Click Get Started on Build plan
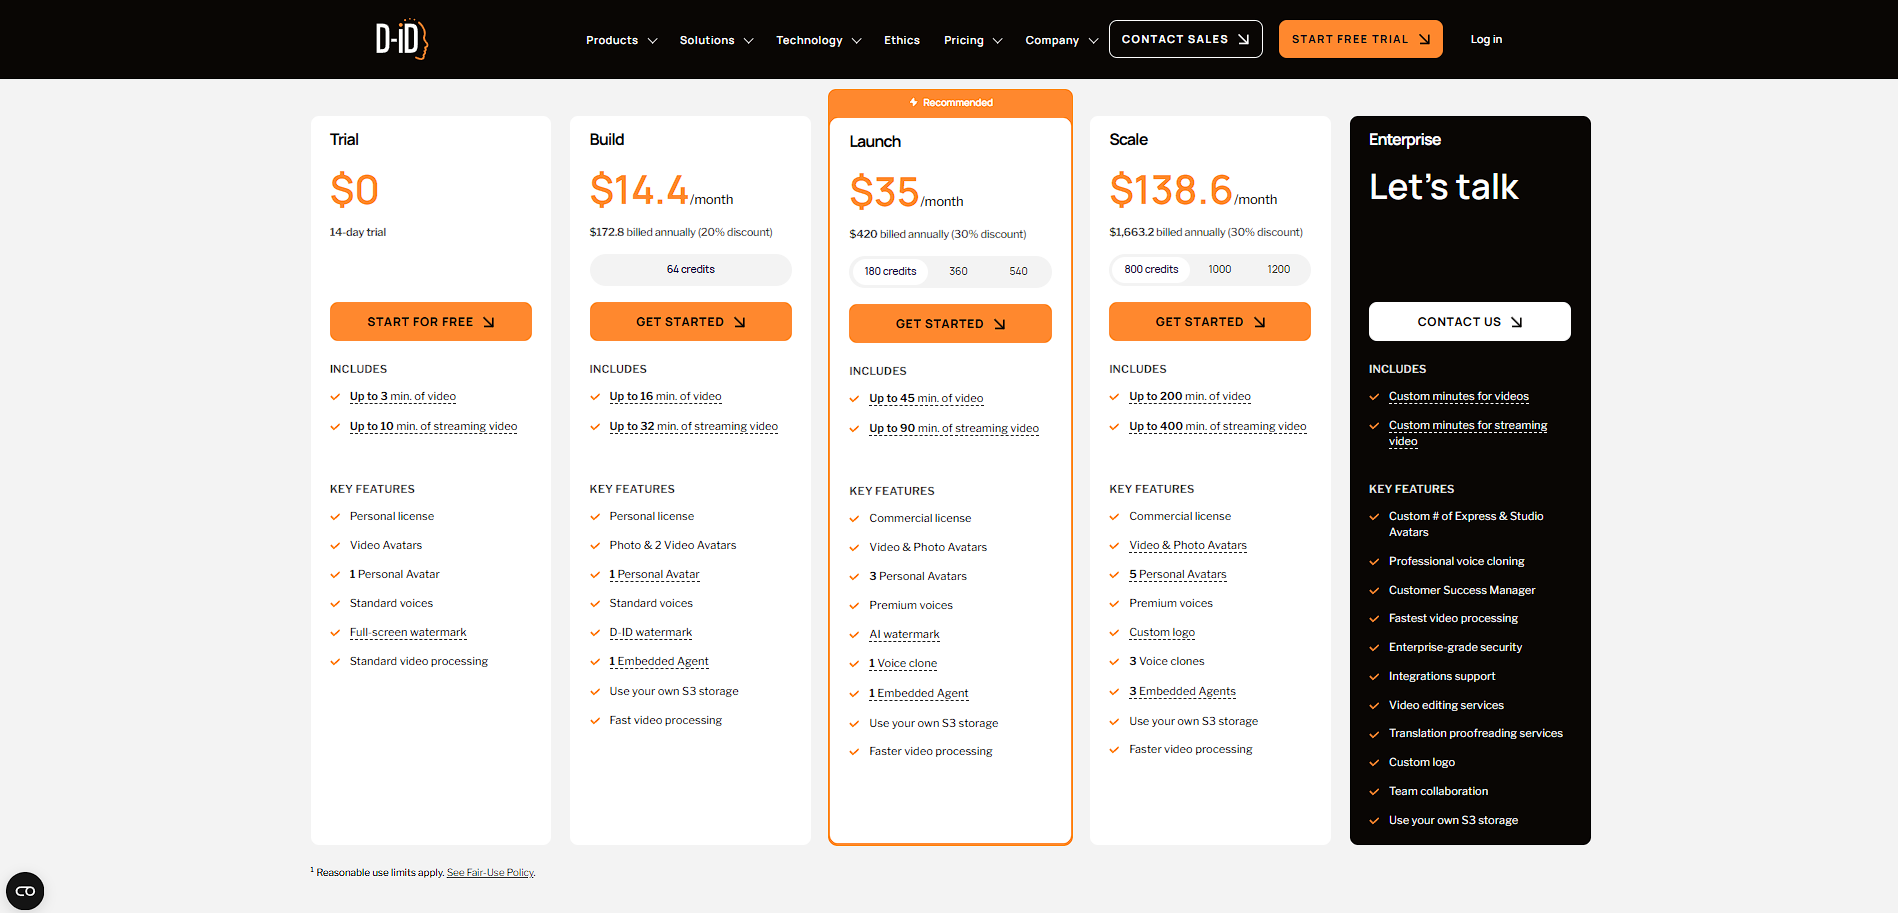The height and width of the screenshot is (913, 1898). [690, 321]
